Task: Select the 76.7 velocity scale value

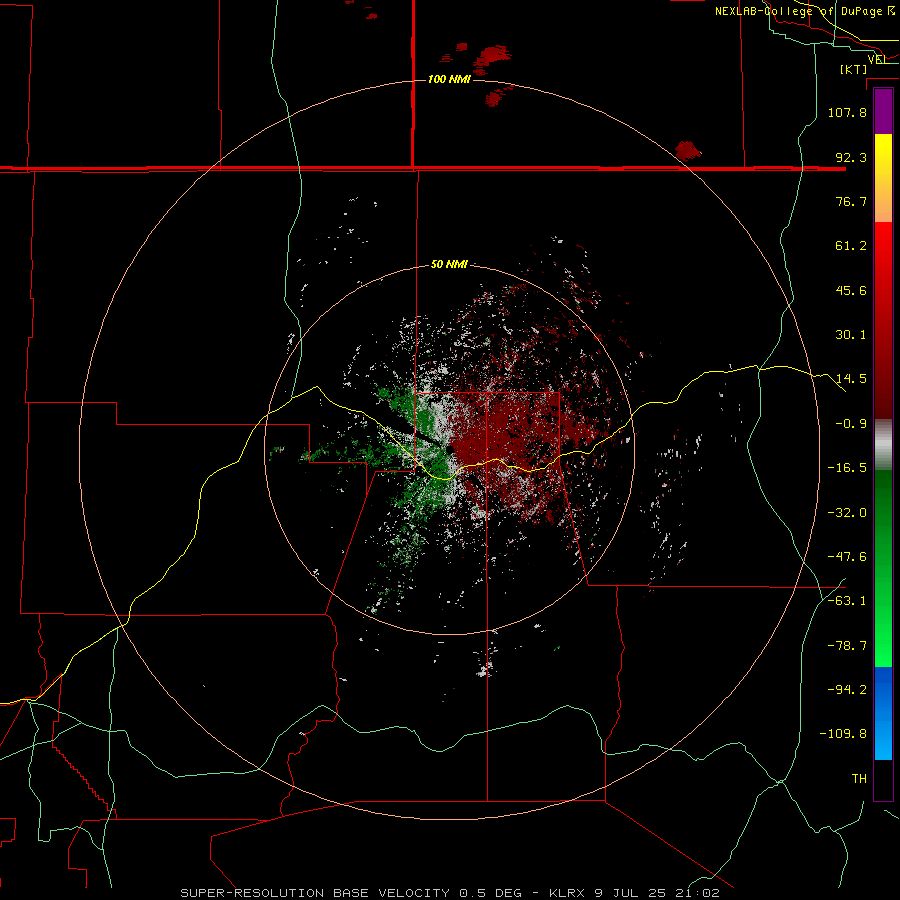Action: [x=851, y=201]
